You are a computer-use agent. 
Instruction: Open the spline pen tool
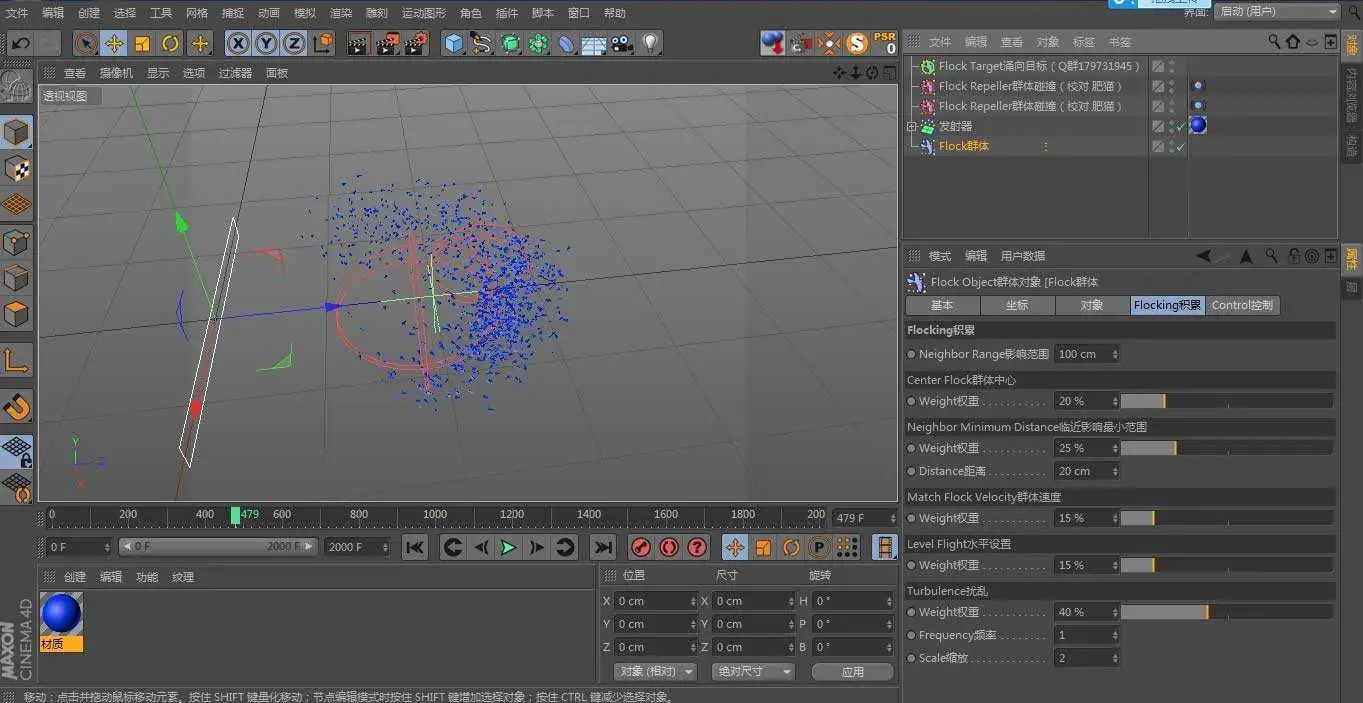[x=482, y=43]
